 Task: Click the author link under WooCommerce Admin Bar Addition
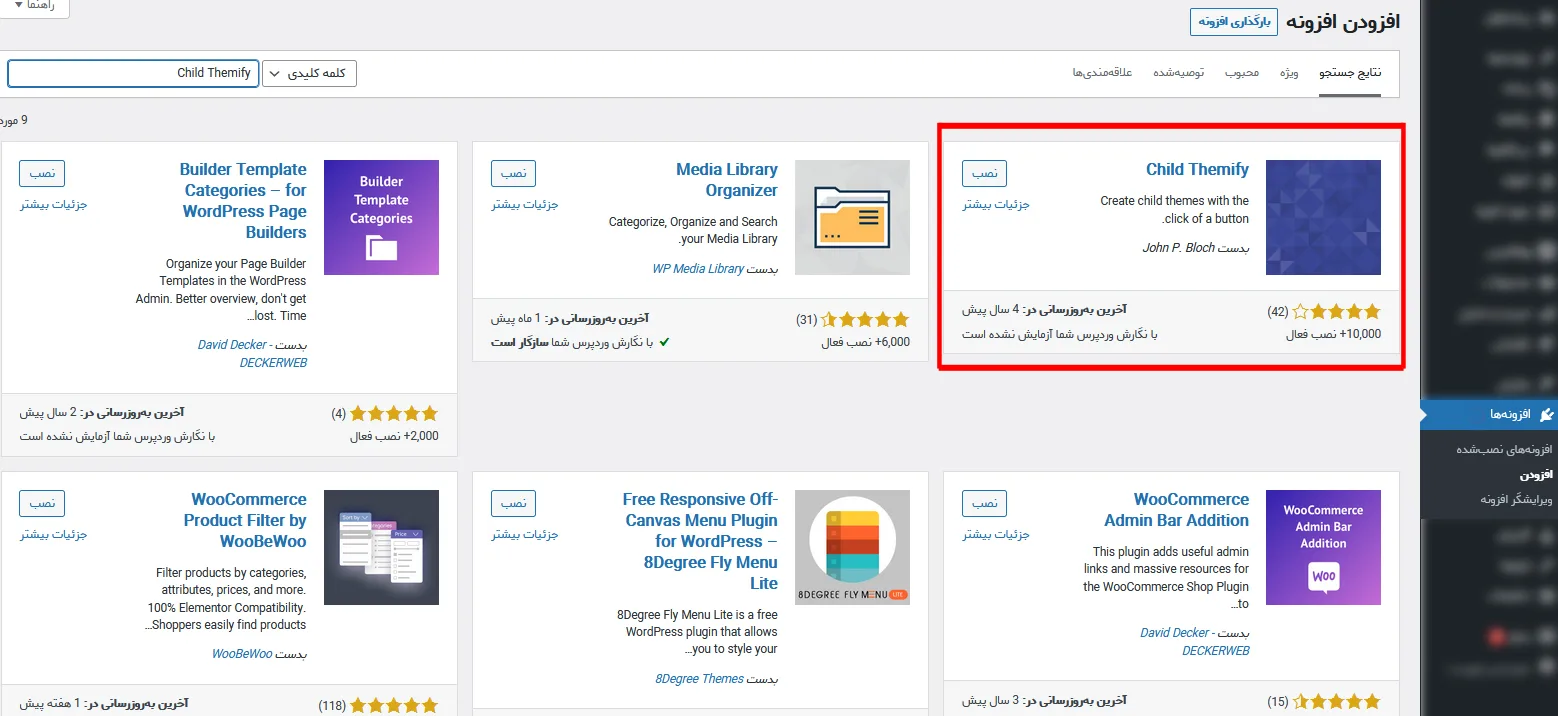pos(1195,642)
